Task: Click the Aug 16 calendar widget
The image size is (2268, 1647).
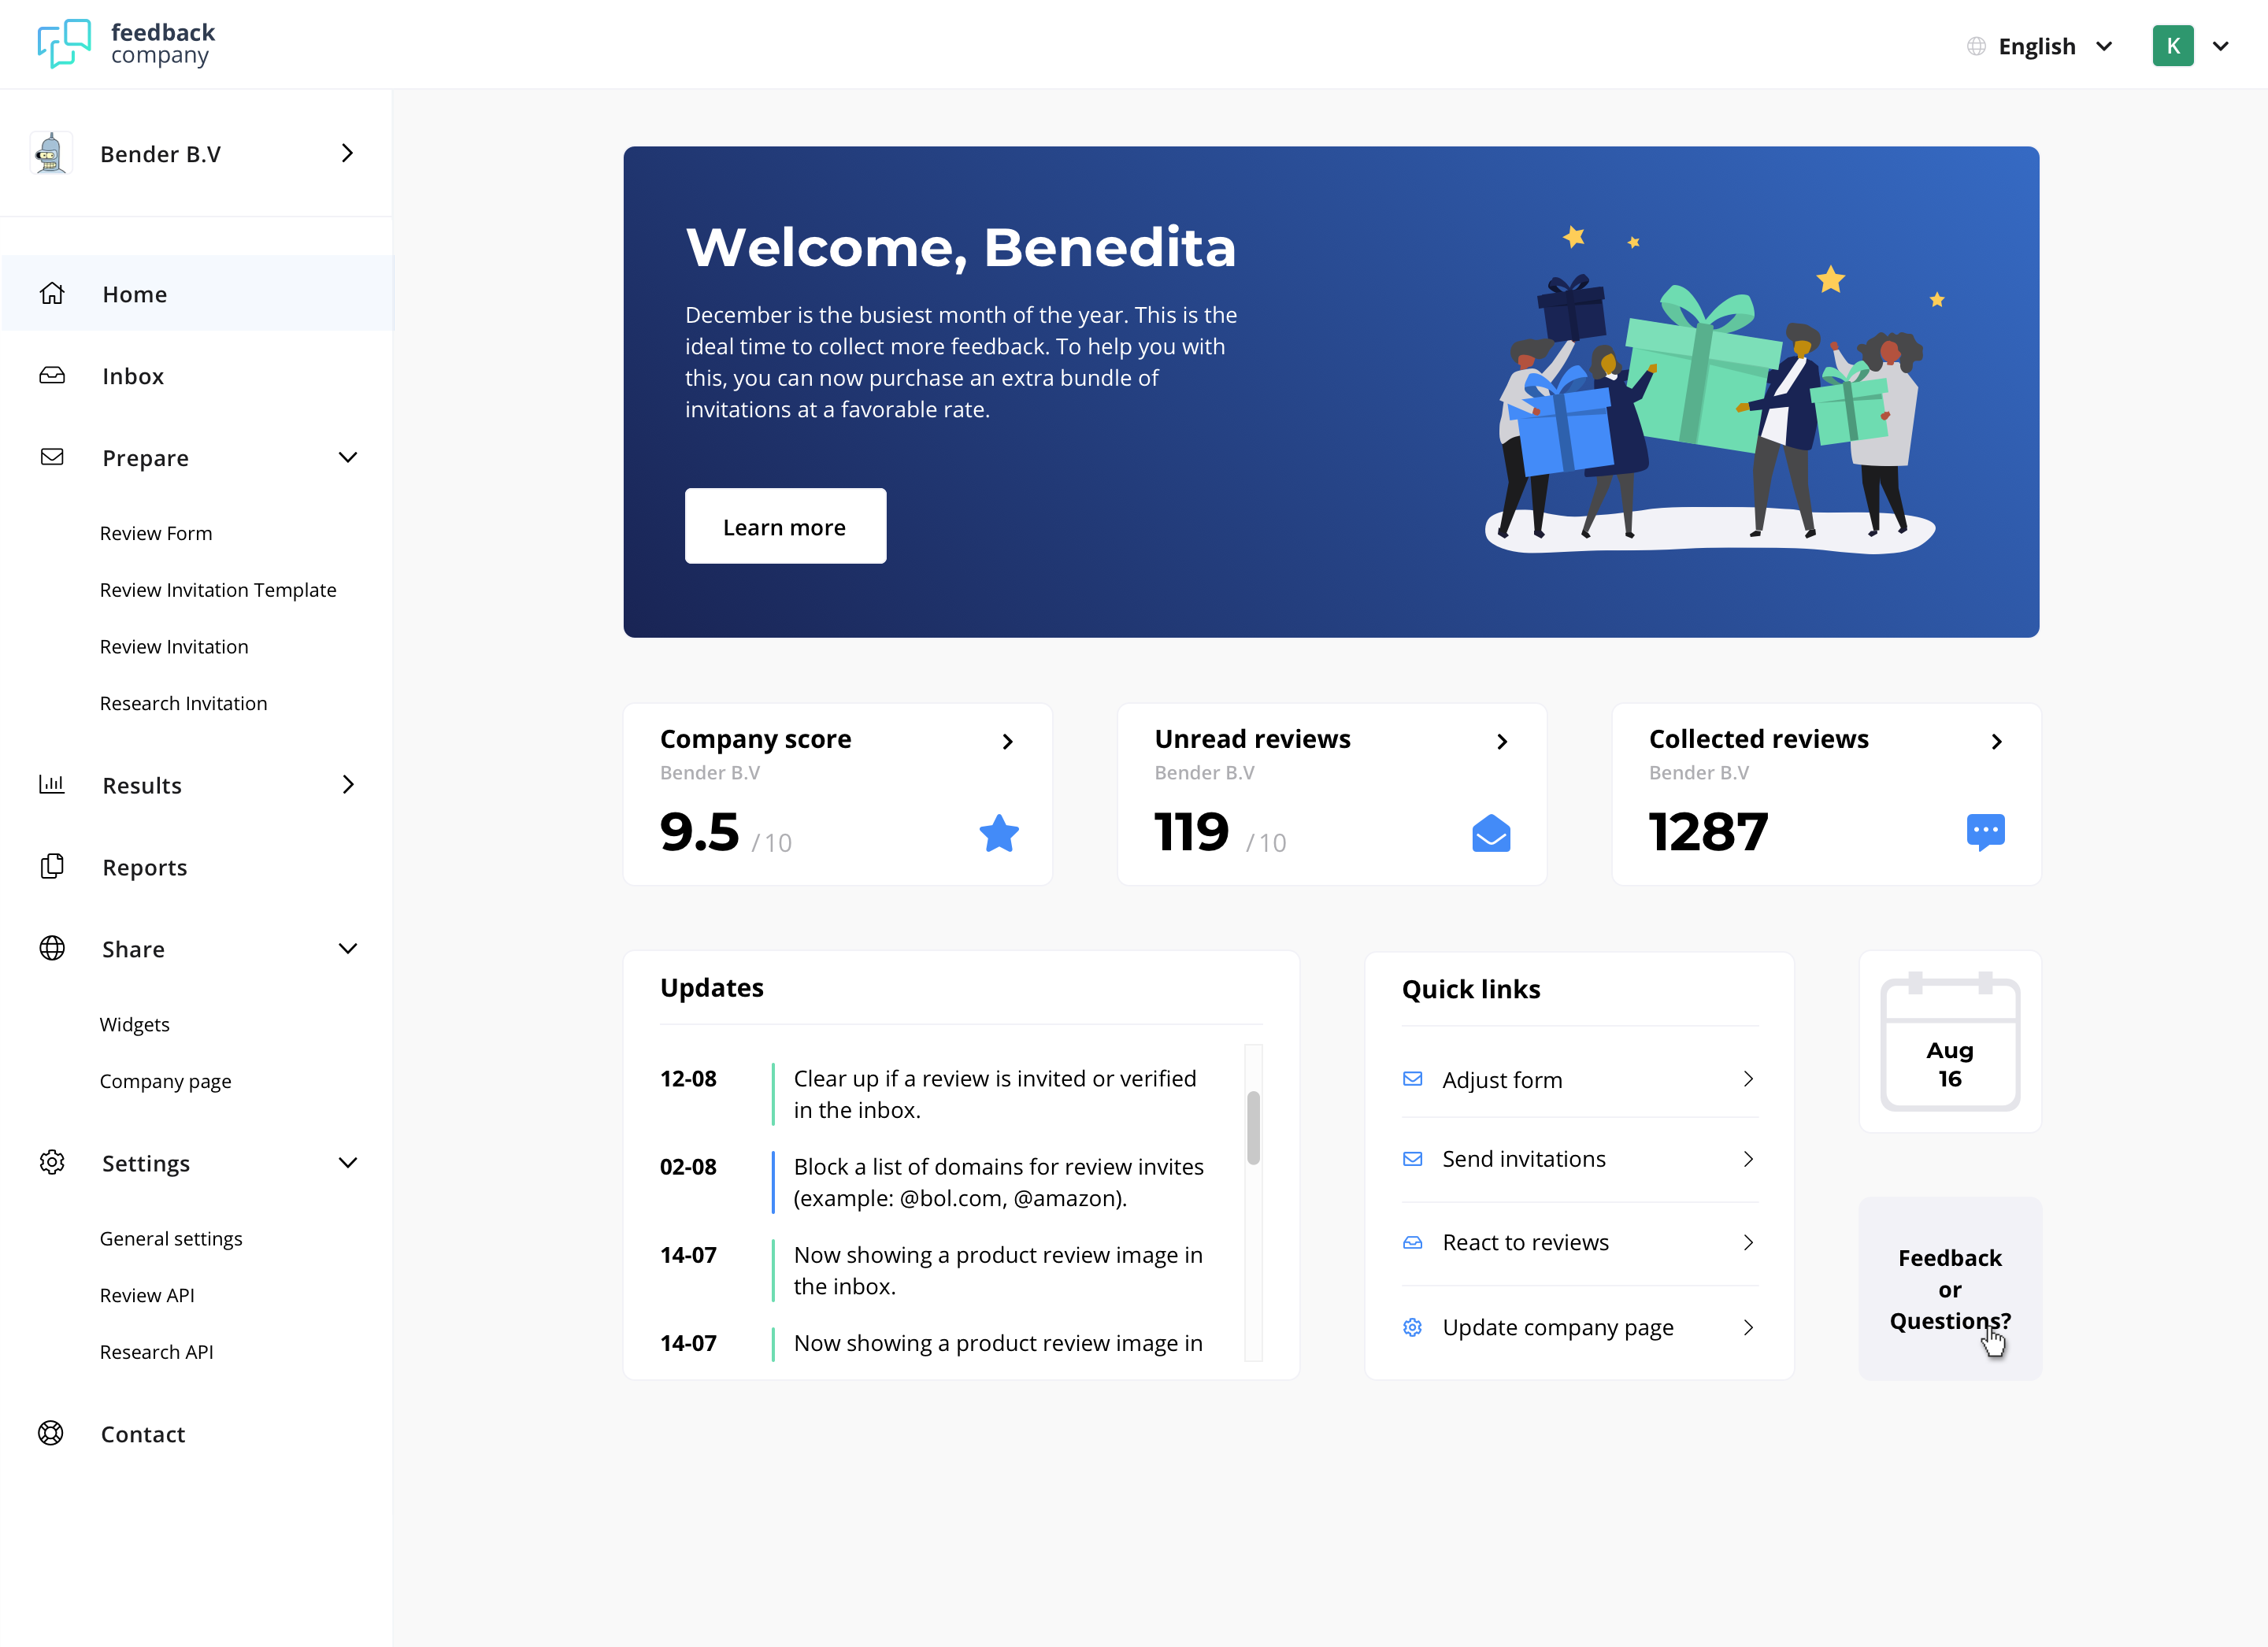Action: click(1950, 1042)
